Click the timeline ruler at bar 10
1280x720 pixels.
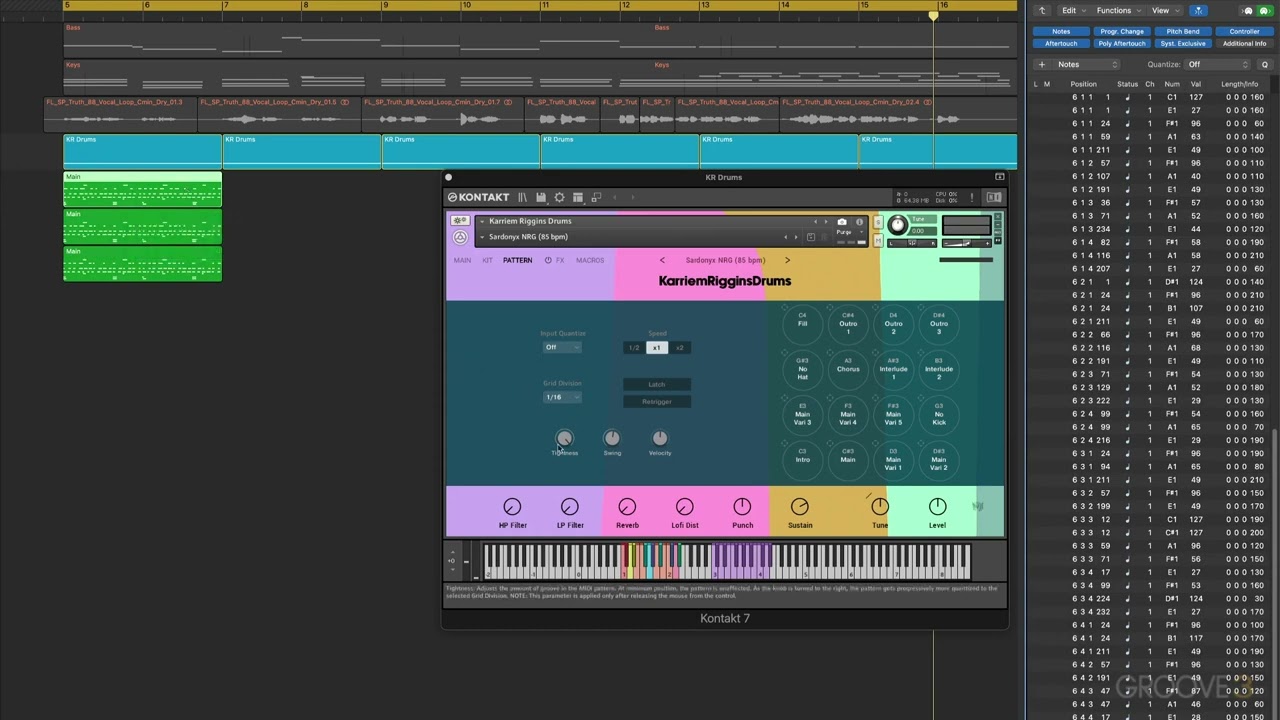[466, 5]
